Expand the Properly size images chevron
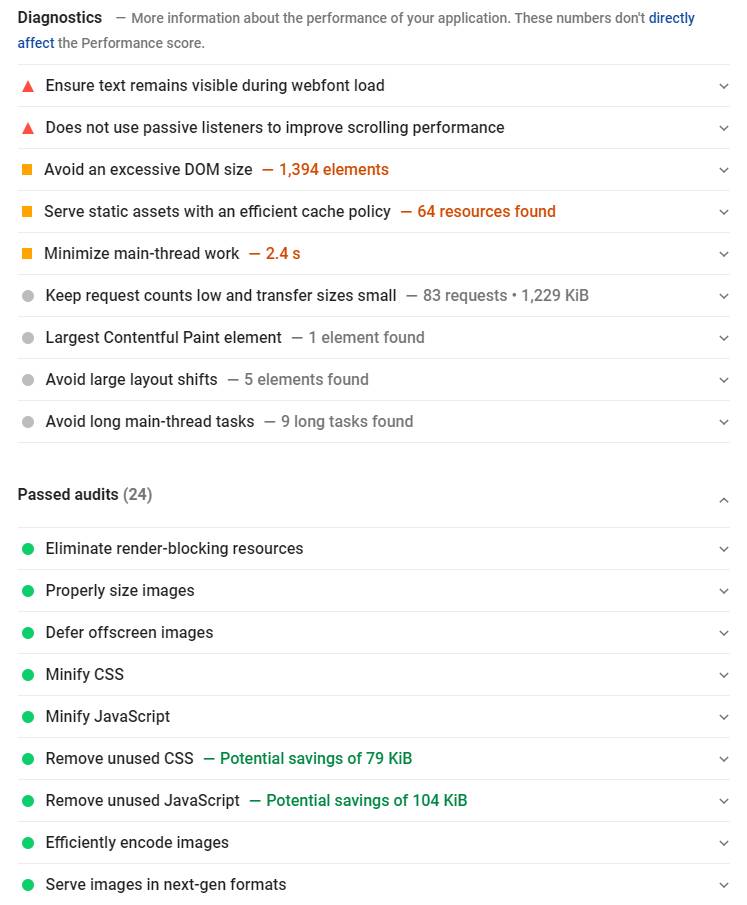This screenshot has height=905, width=747. coord(724,591)
